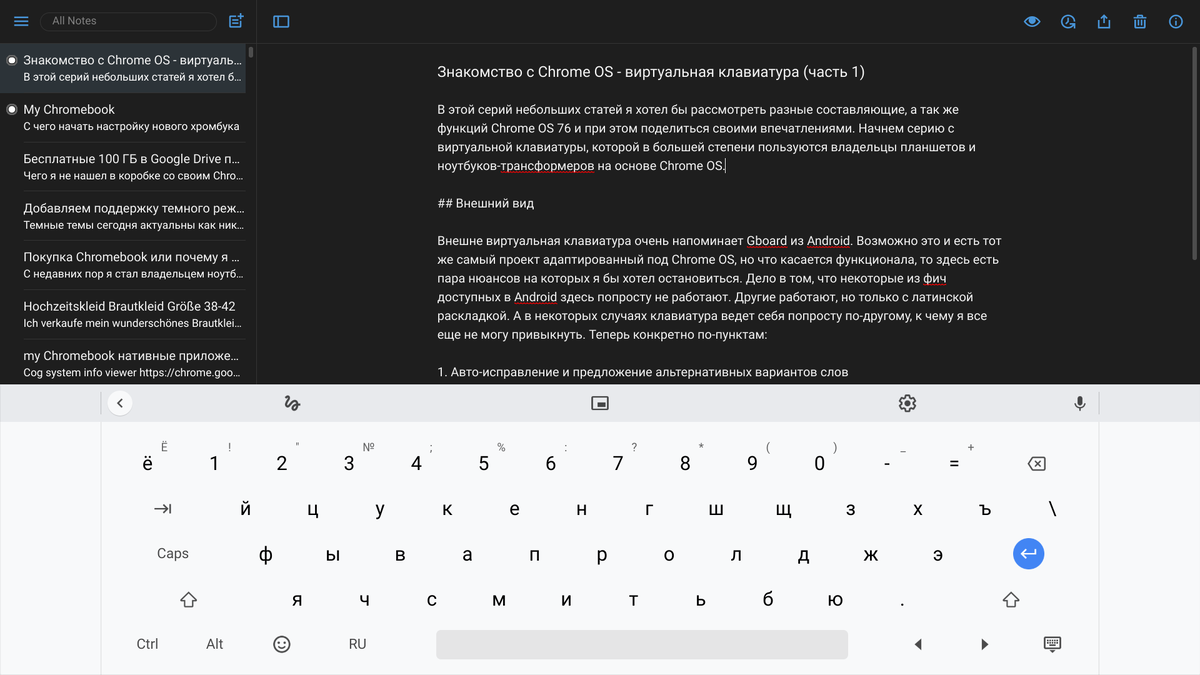Tap the minus key

(887, 463)
